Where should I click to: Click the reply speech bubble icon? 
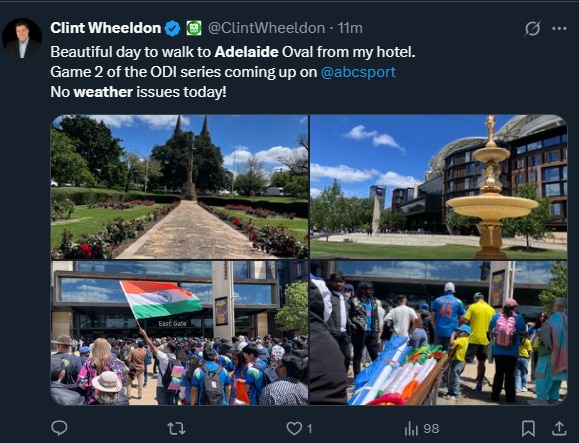(59, 428)
